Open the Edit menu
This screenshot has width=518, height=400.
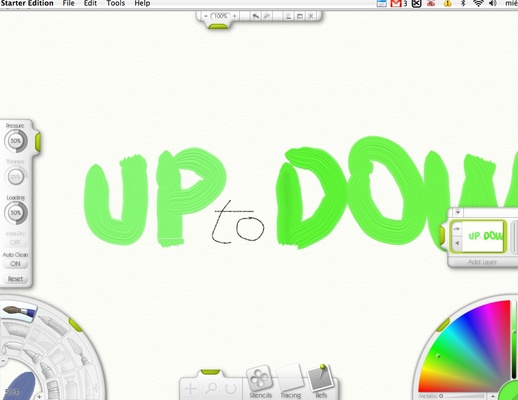click(x=90, y=3)
